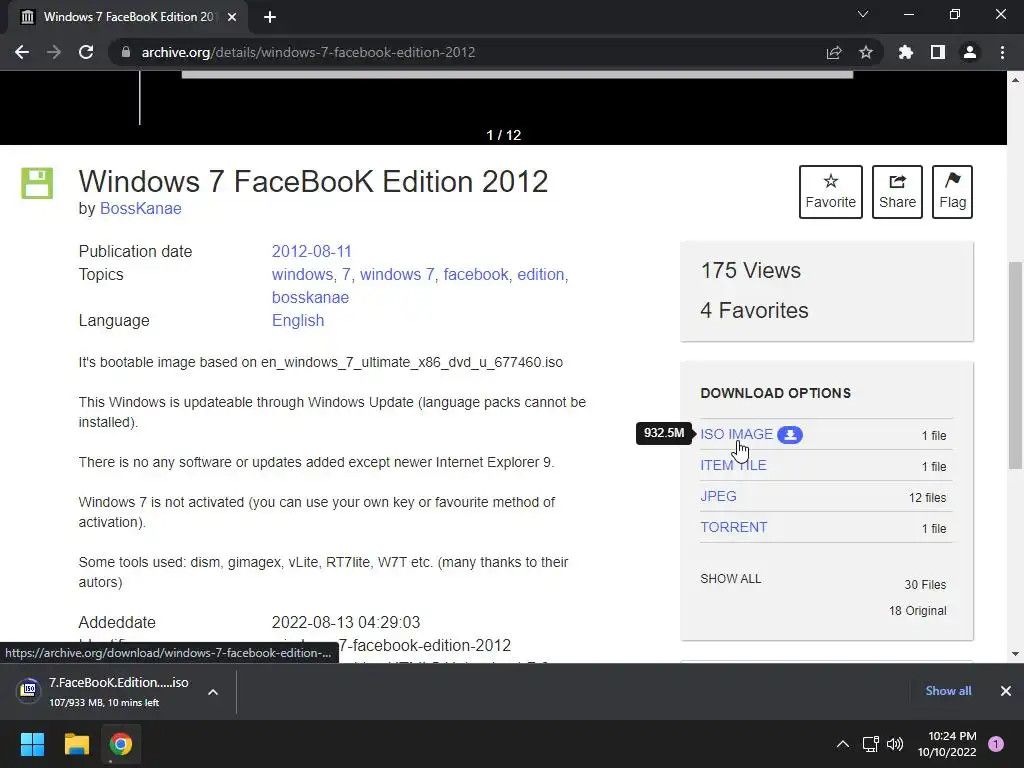The width and height of the screenshot is (1024, 768).
Task: Open a new browser tab
Action: 270,17
